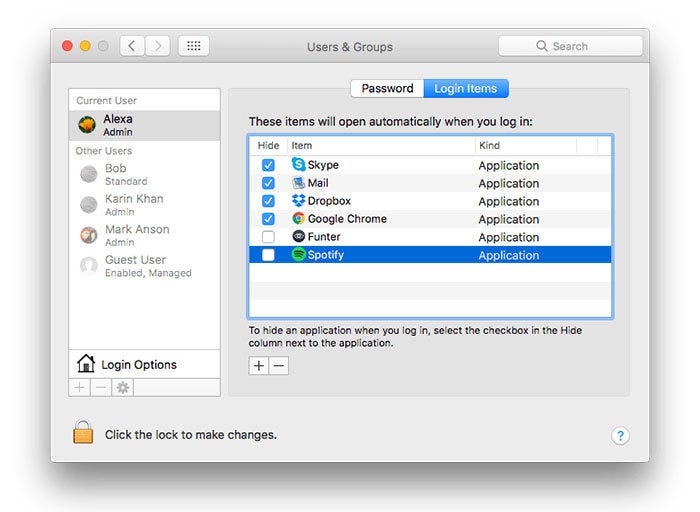700x512 pixels.
Task: Show all preferences with the grid button
Action: point(194,46)
